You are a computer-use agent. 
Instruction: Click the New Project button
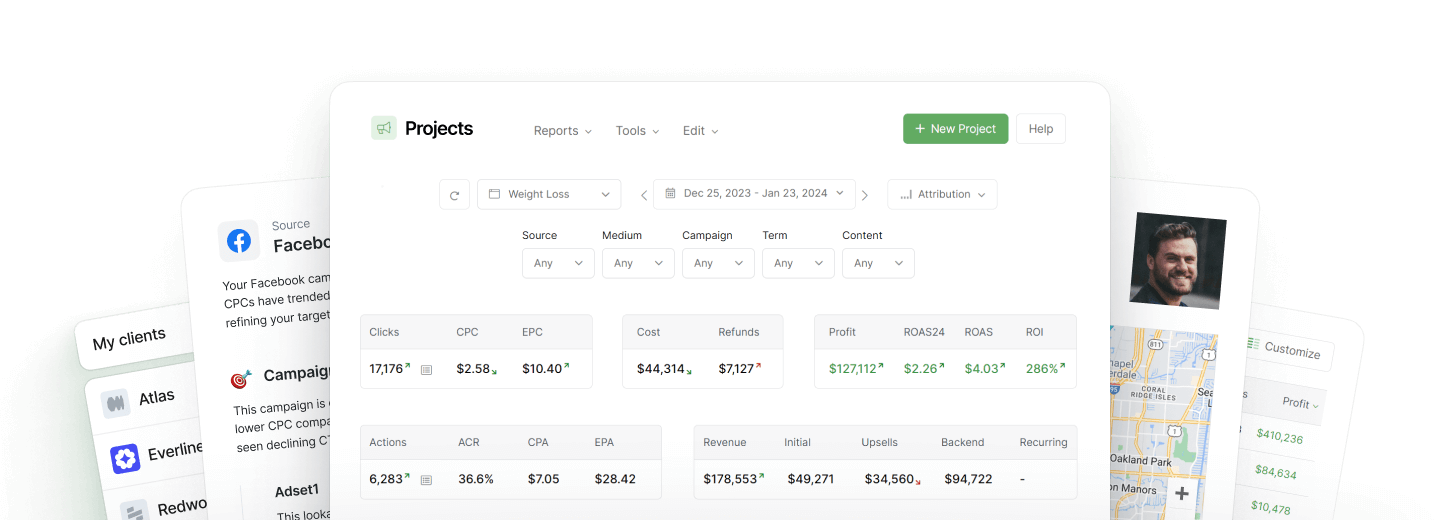coord(955,129)
